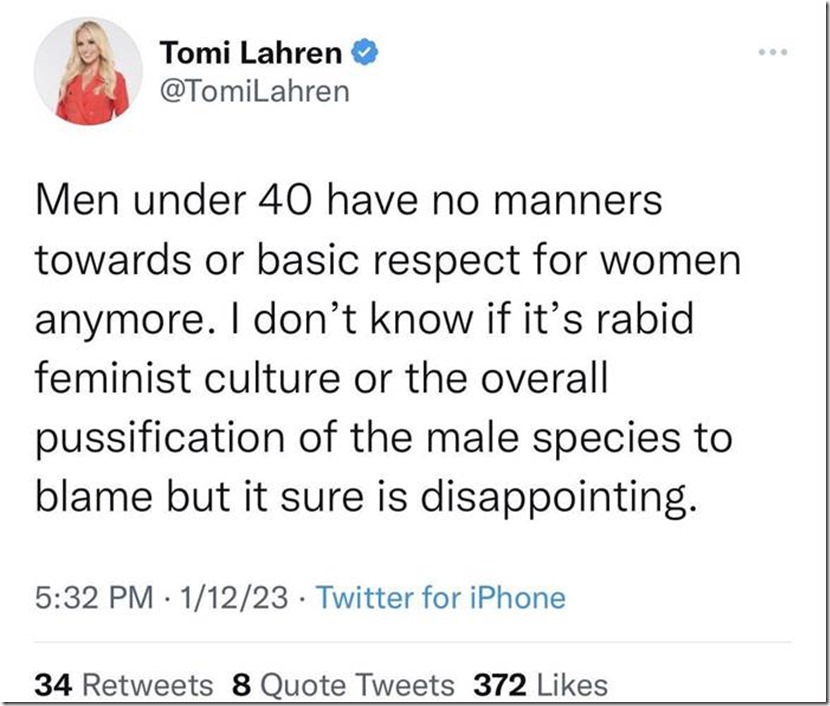Click the number 34 retweet count
The height and width of the screenshot is (706, 830).
(53, 685)
